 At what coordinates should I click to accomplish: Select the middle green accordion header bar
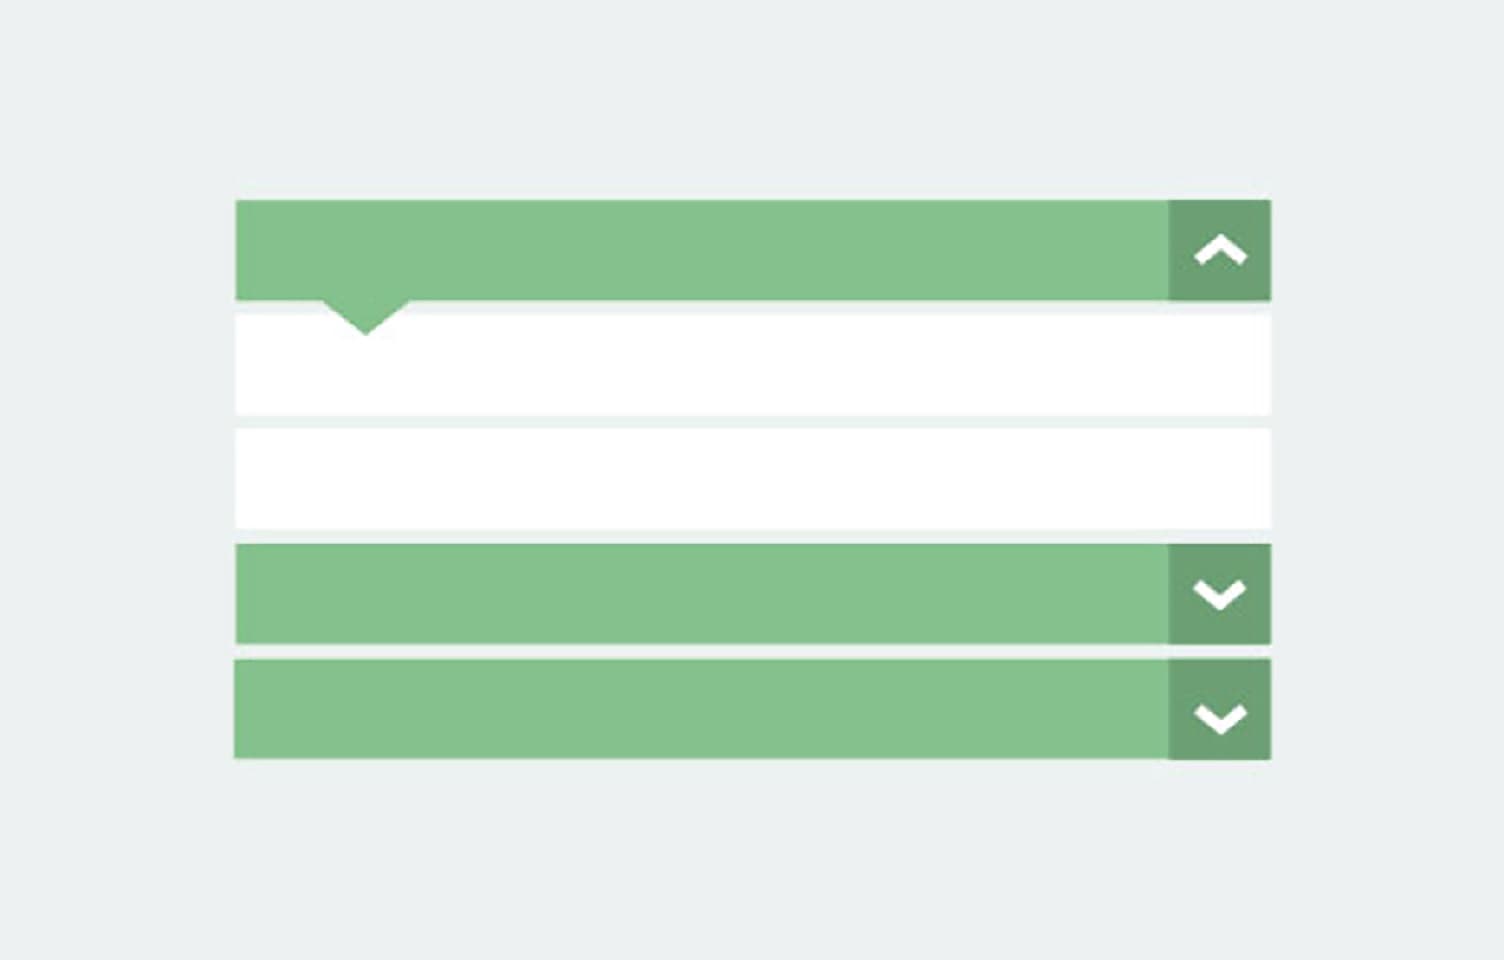(x=700, y=594)
